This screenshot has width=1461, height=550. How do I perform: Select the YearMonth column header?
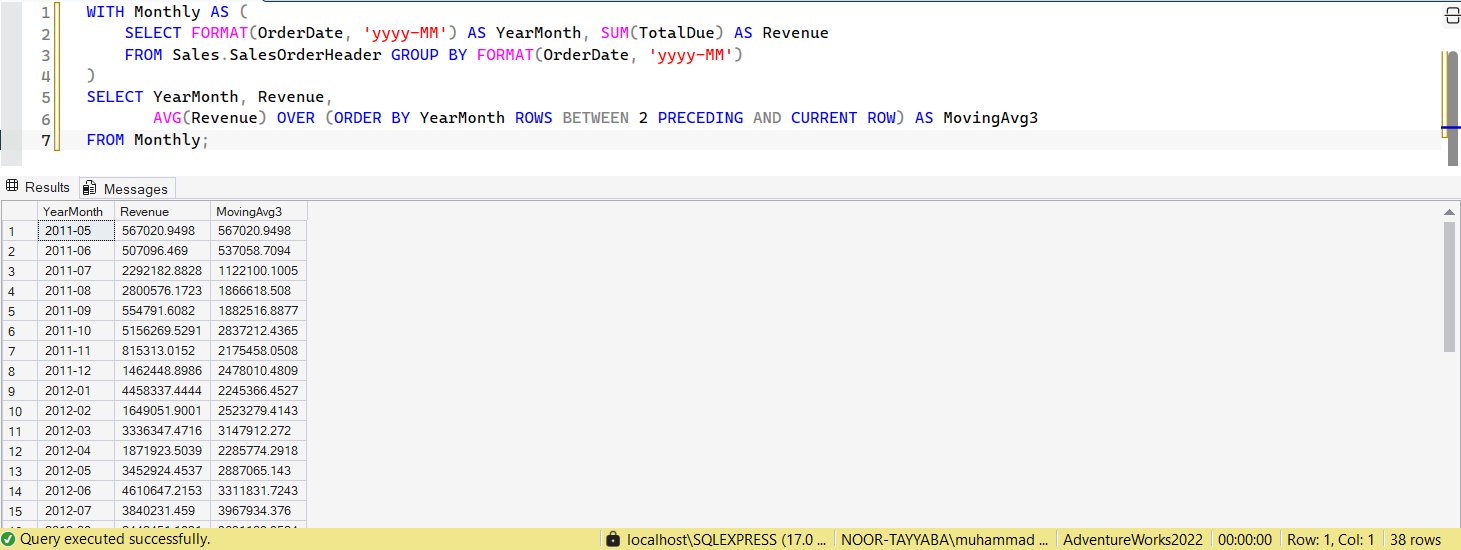click(x=75, y=212)
